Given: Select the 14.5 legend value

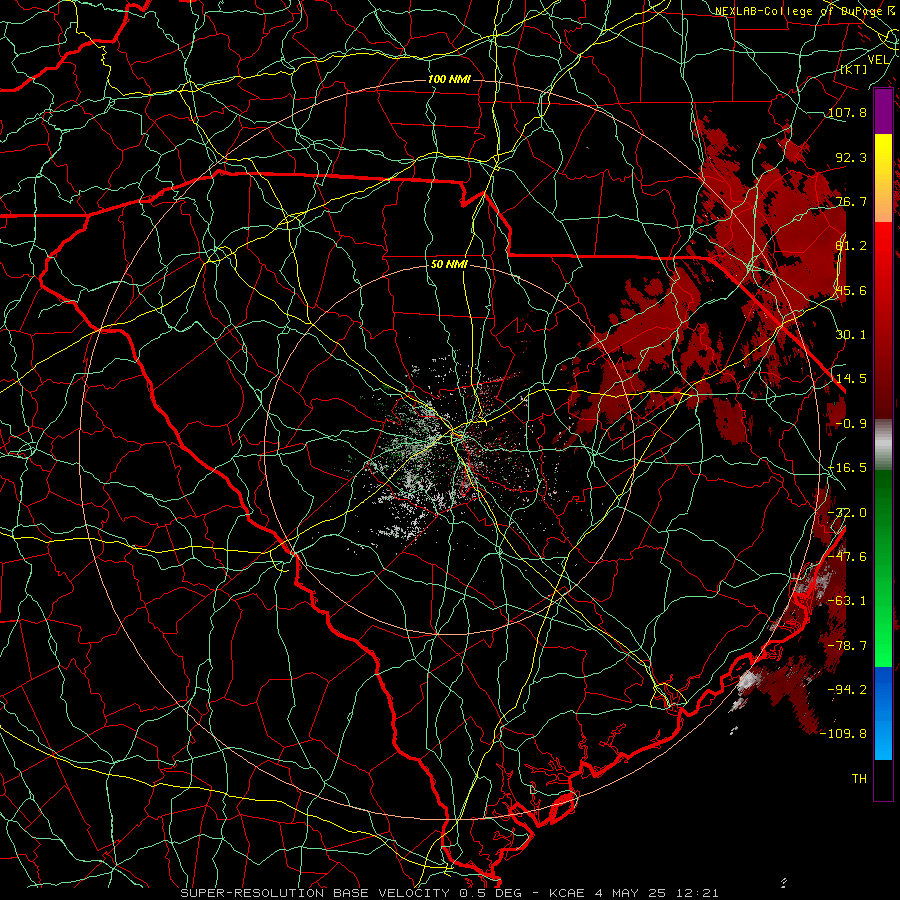Looking at the screenshot, I should 851,379.
